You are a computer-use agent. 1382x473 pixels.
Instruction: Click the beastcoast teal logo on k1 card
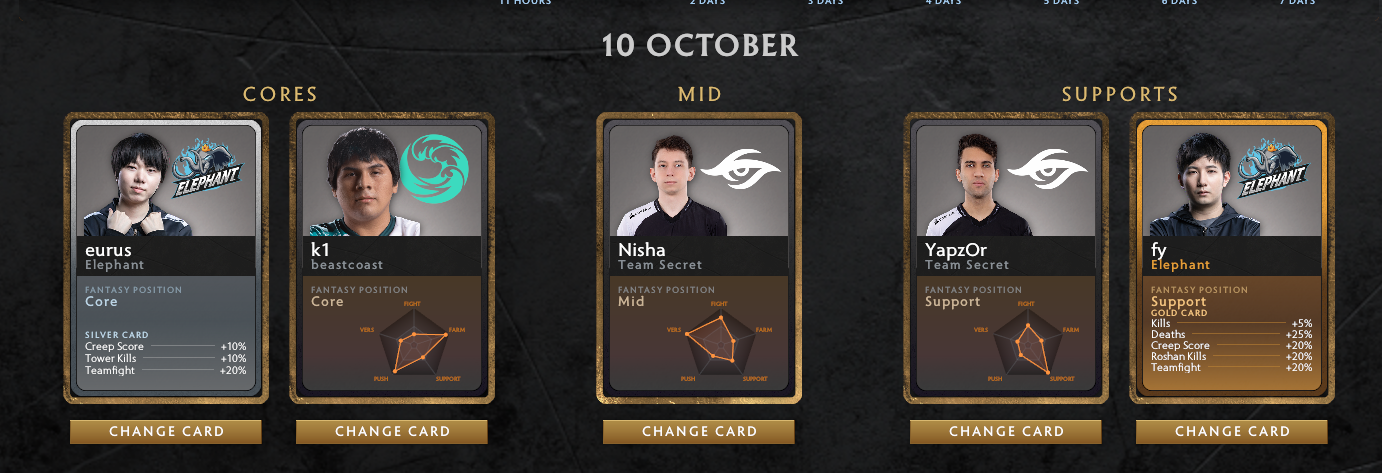click(x=434, y=167)
